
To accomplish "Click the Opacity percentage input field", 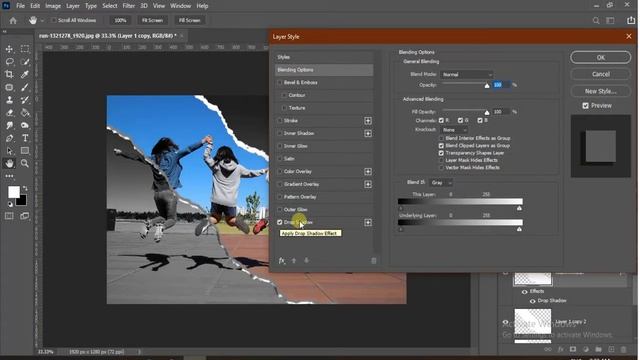I will point(501,85).
